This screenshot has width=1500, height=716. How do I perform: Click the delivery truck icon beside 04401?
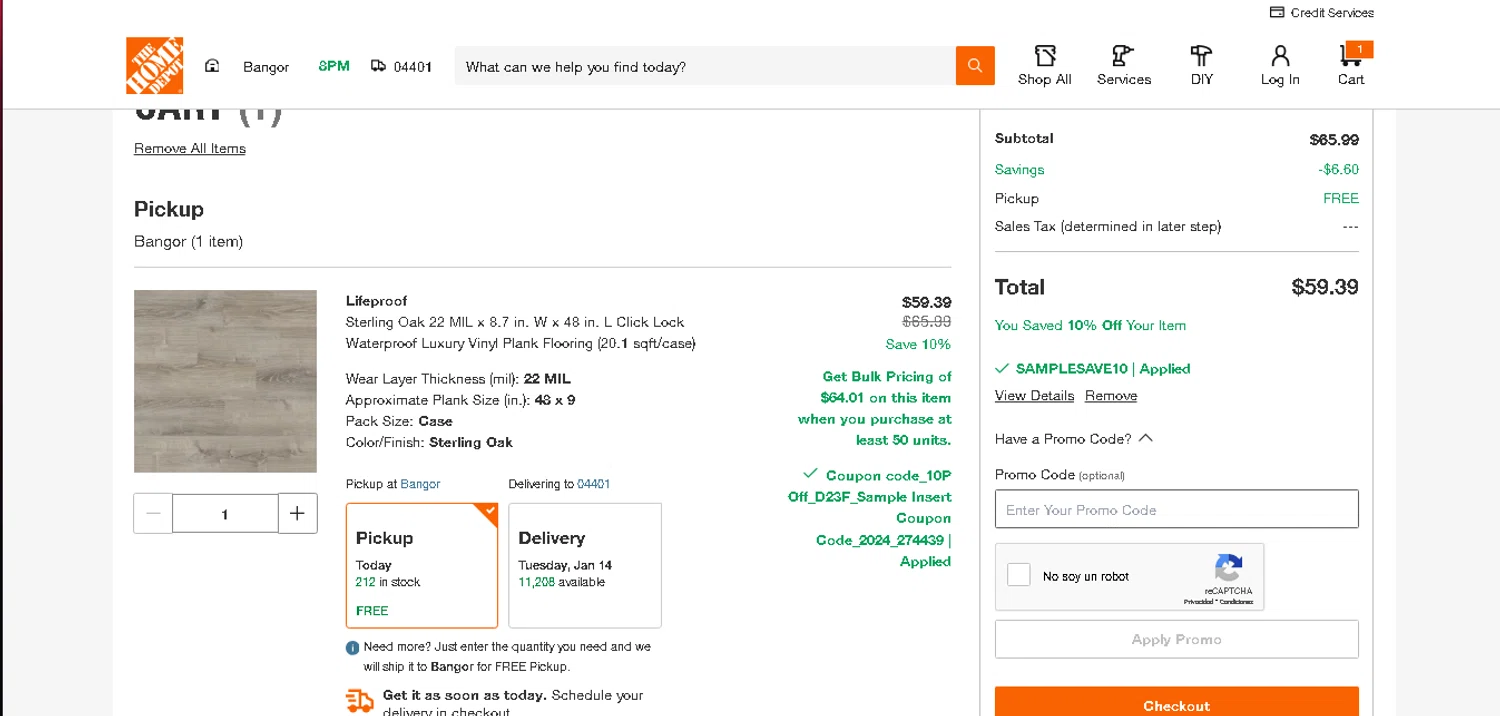(378, 66)
